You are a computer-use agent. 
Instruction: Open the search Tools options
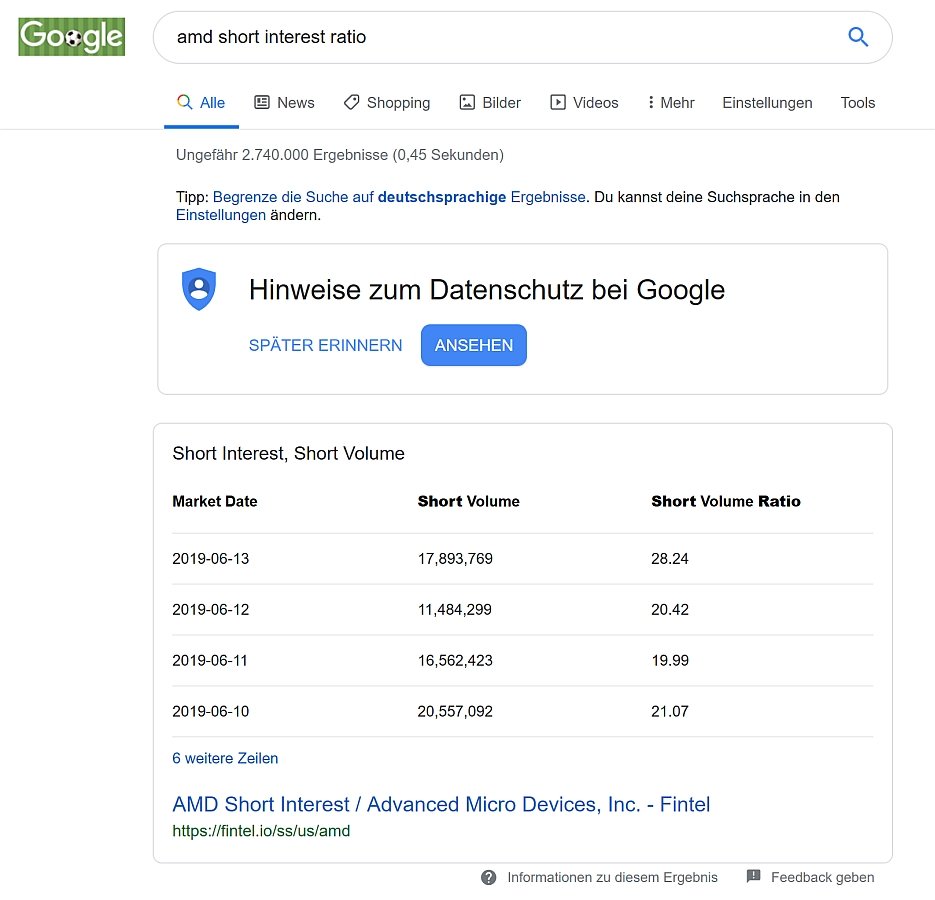point(857,102)
